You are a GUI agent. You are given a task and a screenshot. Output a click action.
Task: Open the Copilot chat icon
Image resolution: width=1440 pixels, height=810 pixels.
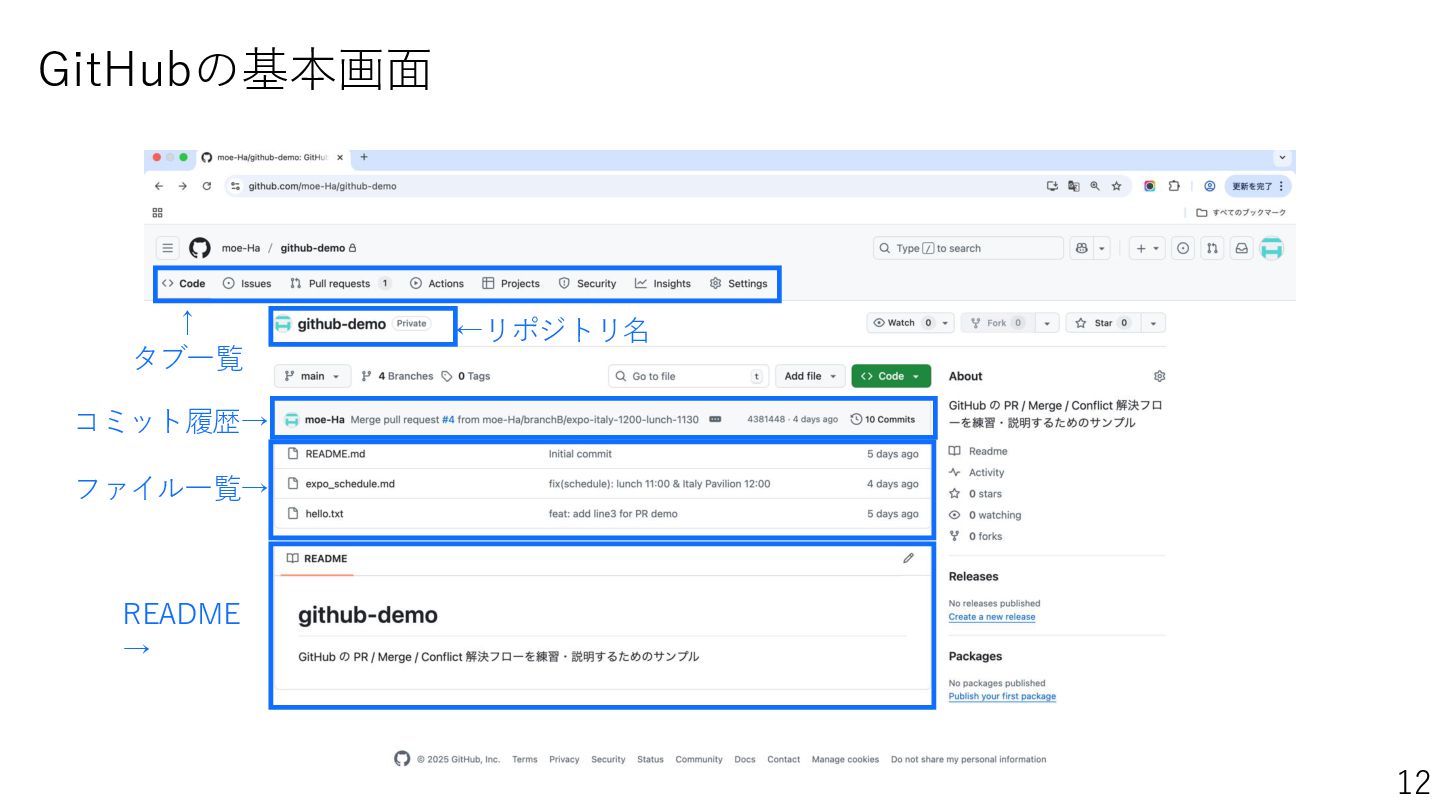(x=1081, y=248)
